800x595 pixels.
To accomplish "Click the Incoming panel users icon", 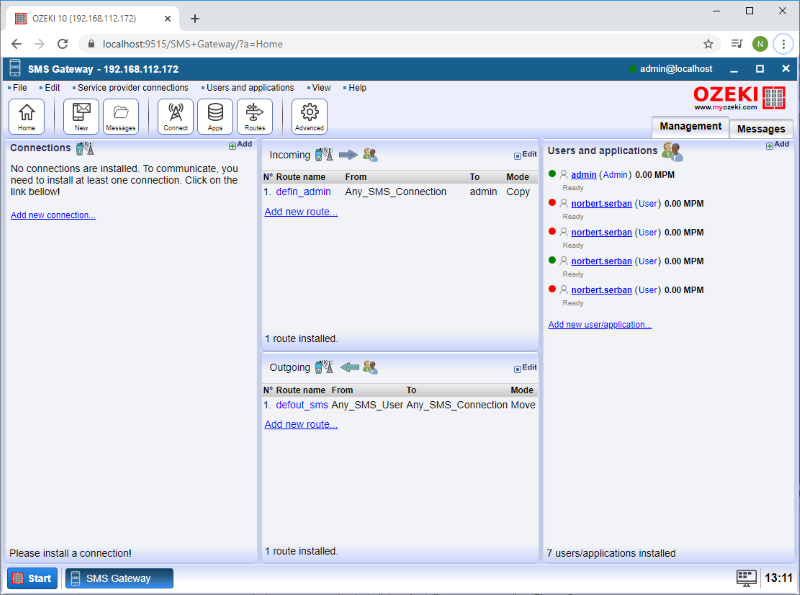I will pyautogui.click(x=370, y=155).
